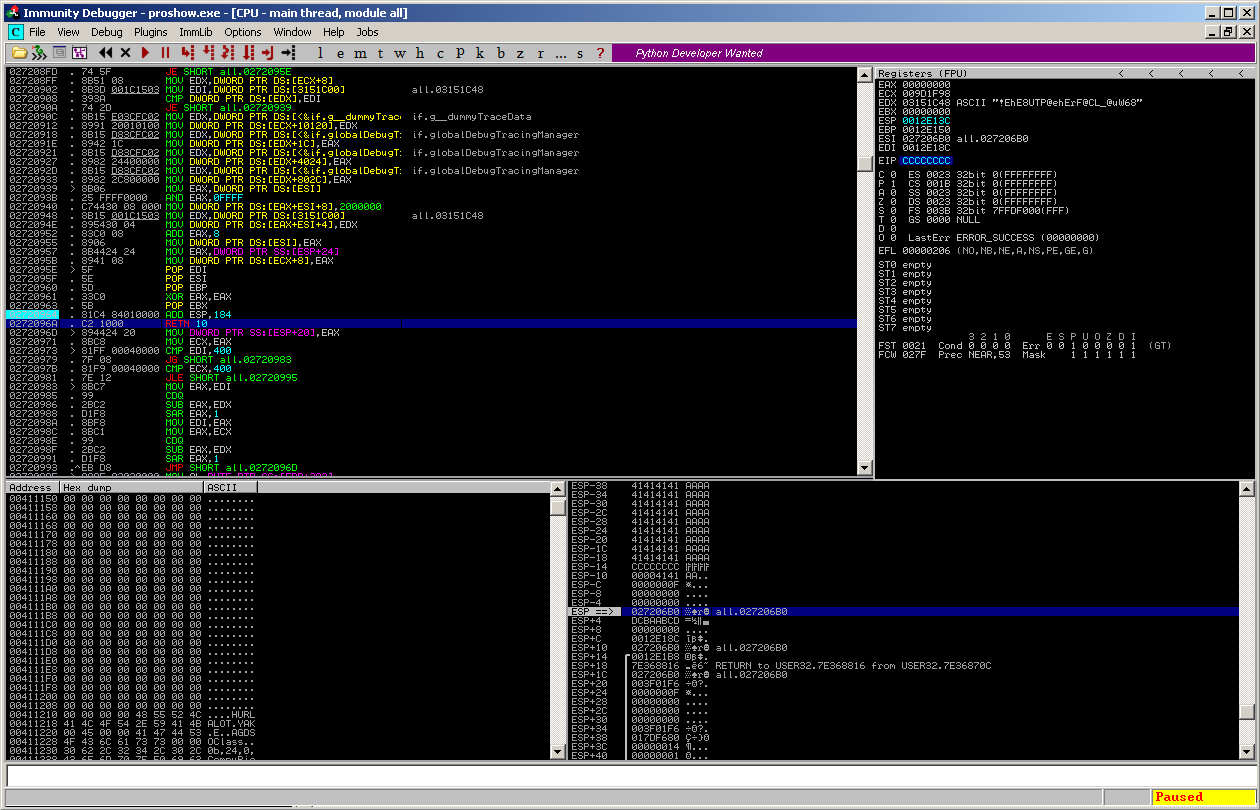Click the Hex dump column header
This screenshot has width=1260, height=810.
(x=131, y=487)
